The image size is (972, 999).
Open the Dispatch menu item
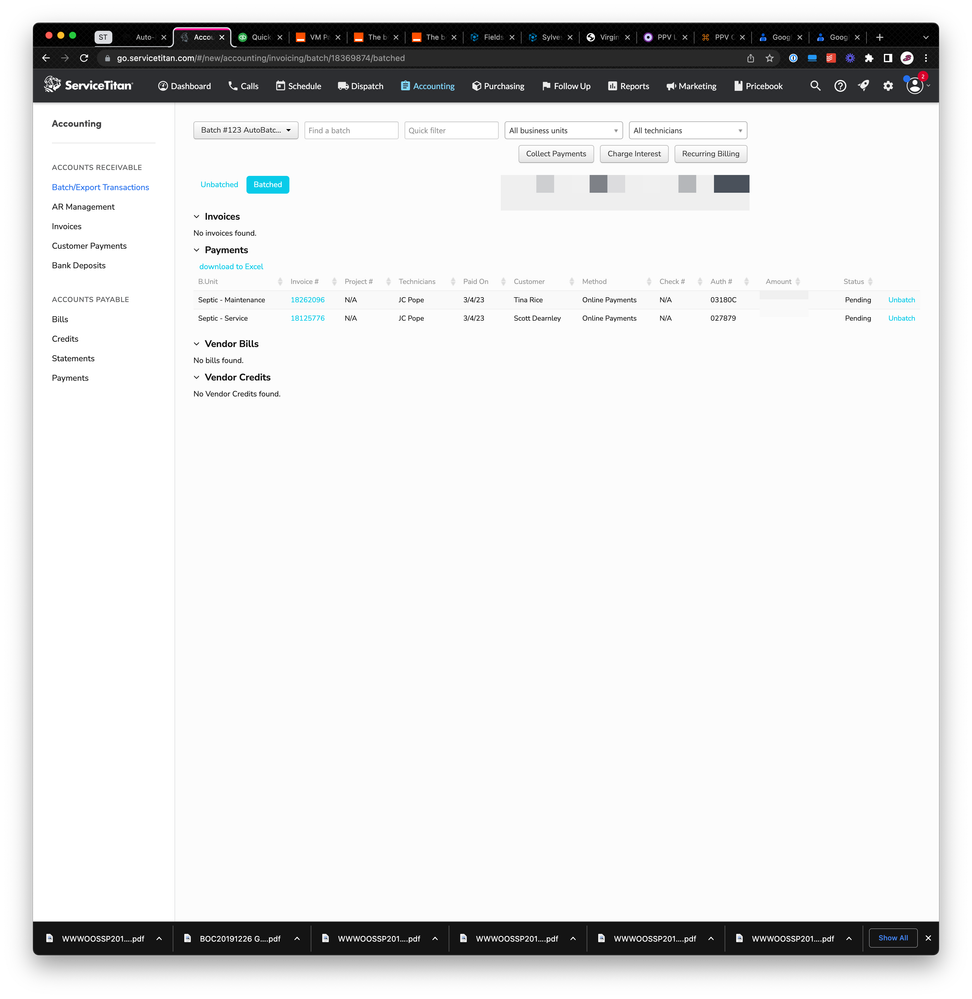click(x=361, y=86)
